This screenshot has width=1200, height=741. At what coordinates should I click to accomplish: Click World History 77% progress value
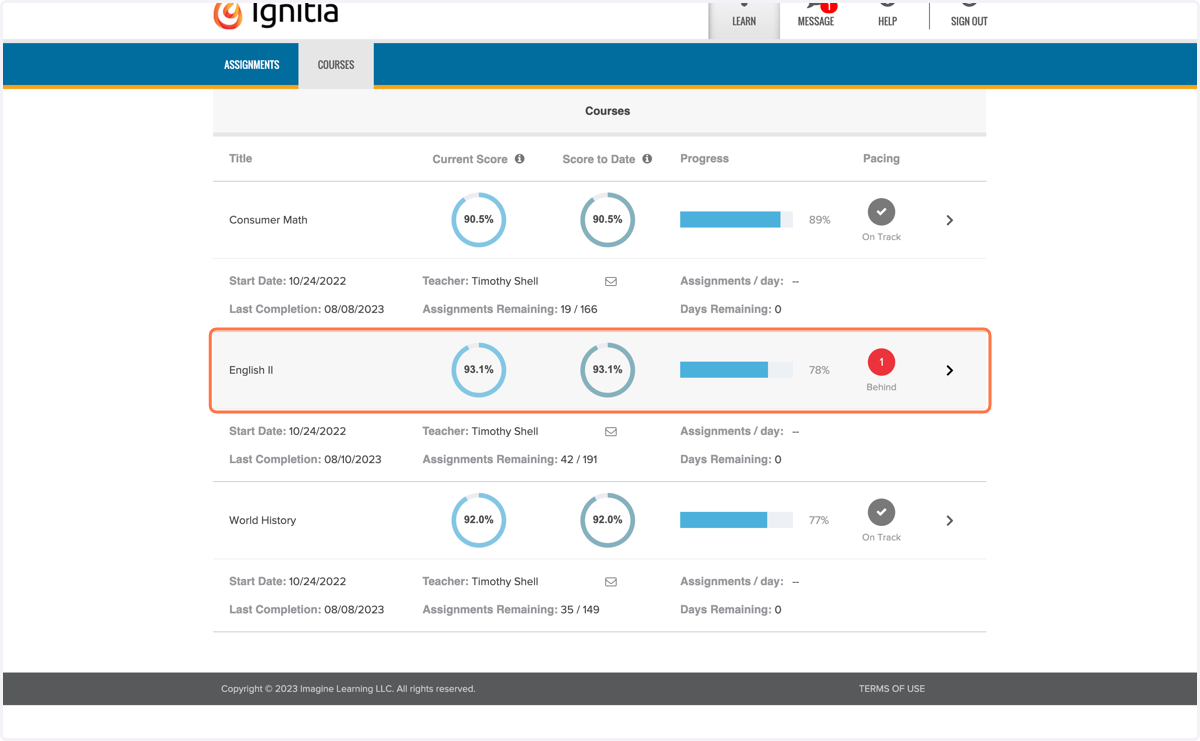(820, 520)
